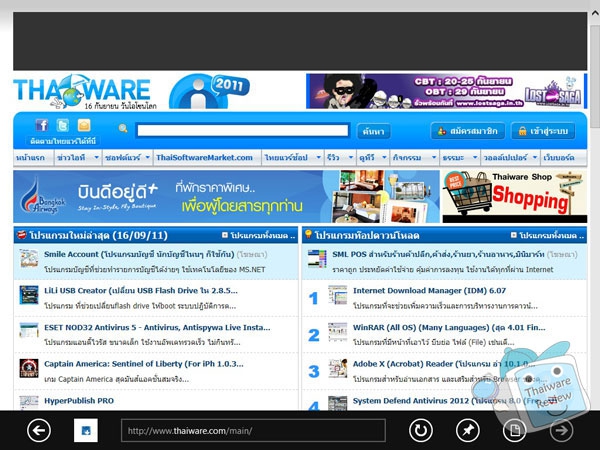Click the page vertical scrollbar thumb
Viewport: 600px width, 450px height.
click(x=595, y=77)
